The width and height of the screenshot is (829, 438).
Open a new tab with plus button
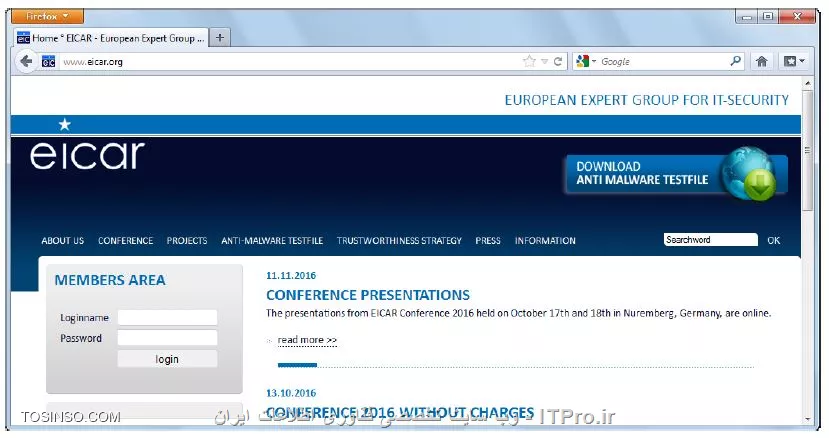(220, 38)
